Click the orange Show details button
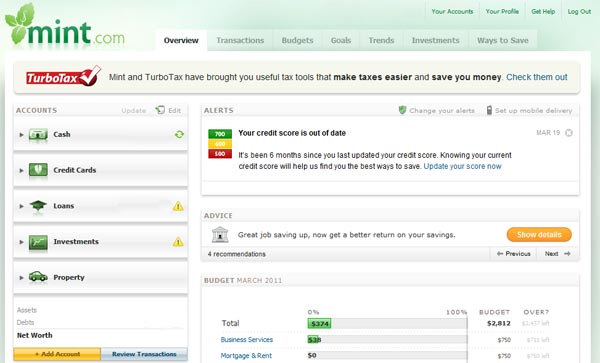This screenshot has width=600, height=363. click(x=539, y=234)
